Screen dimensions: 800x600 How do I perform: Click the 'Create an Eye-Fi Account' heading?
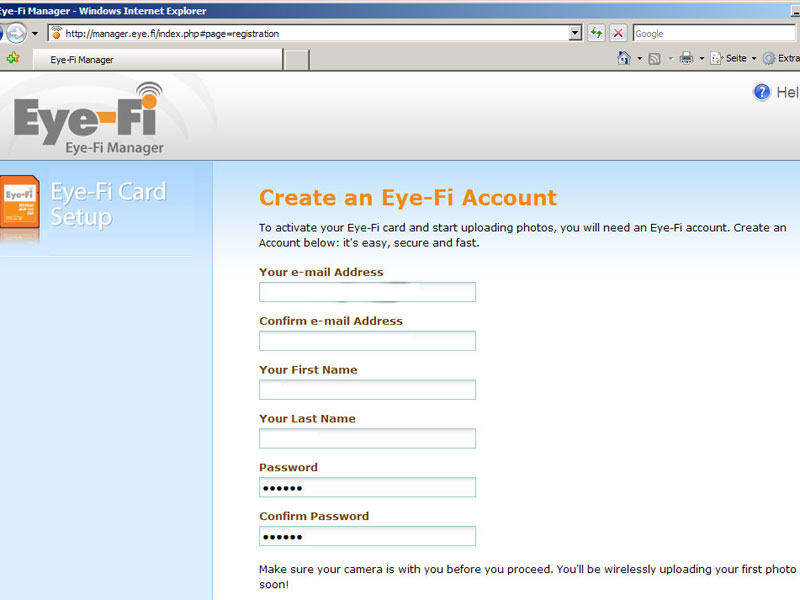pos(408,197)
